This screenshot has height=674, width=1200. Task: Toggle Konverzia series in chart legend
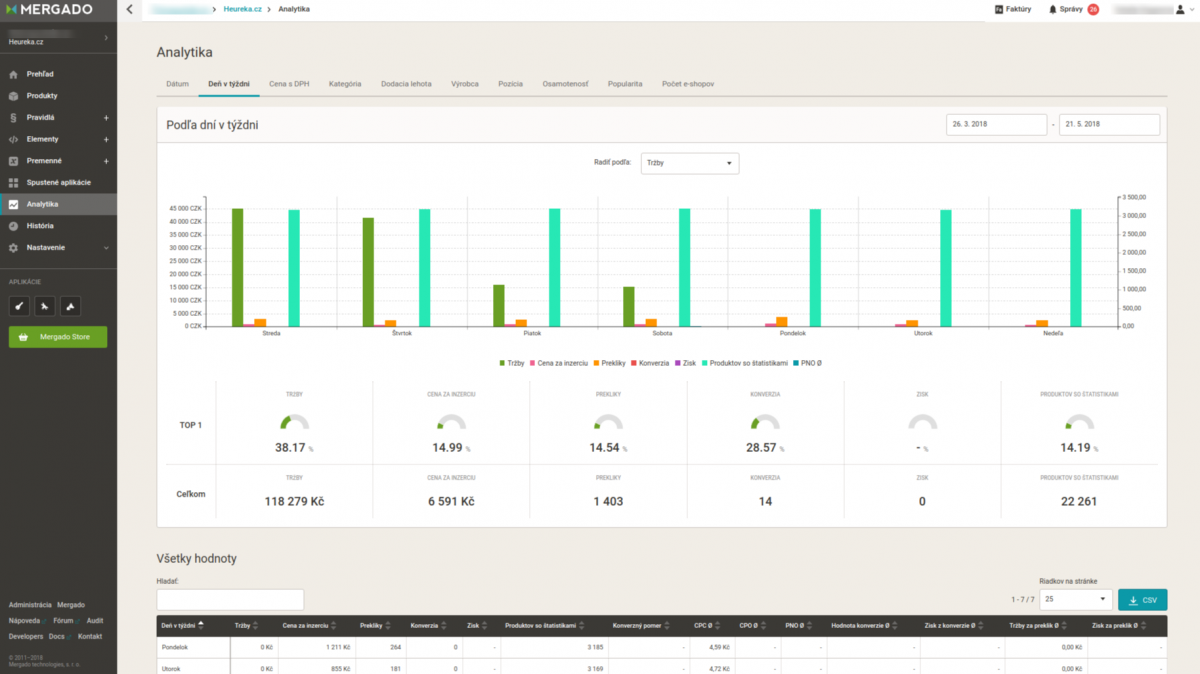click(649, 362)
